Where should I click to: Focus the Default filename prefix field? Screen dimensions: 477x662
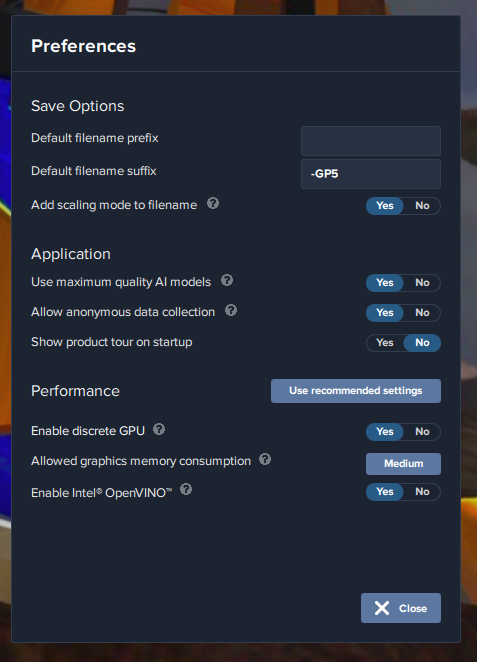[371, 141]
